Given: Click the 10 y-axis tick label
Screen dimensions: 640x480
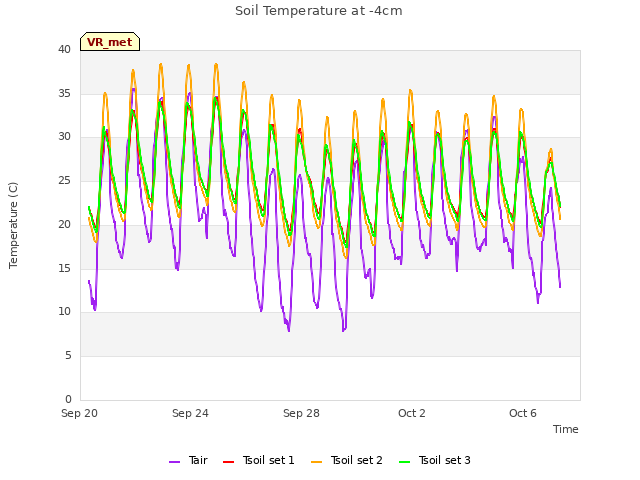Looking at the screenshot, I should 64,312.
